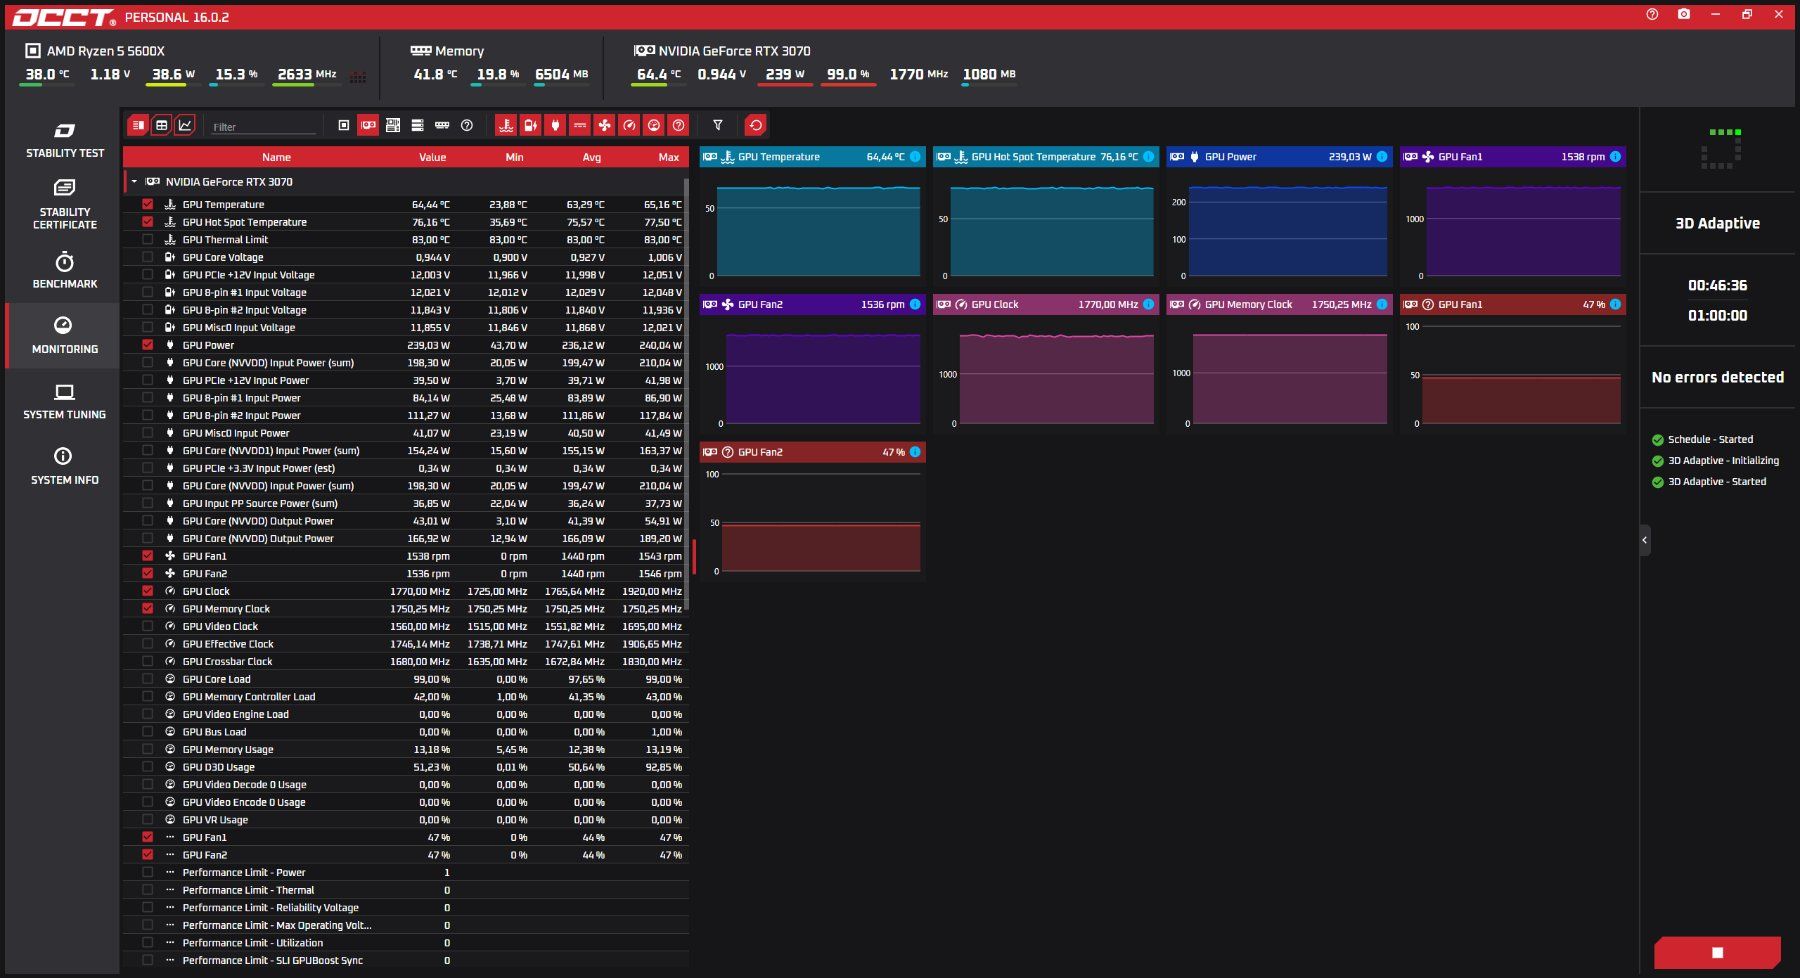Viewport: 1800px width, 978px height.
Task: Switch to graphs-only view mode
Action: tap(185, 125)
